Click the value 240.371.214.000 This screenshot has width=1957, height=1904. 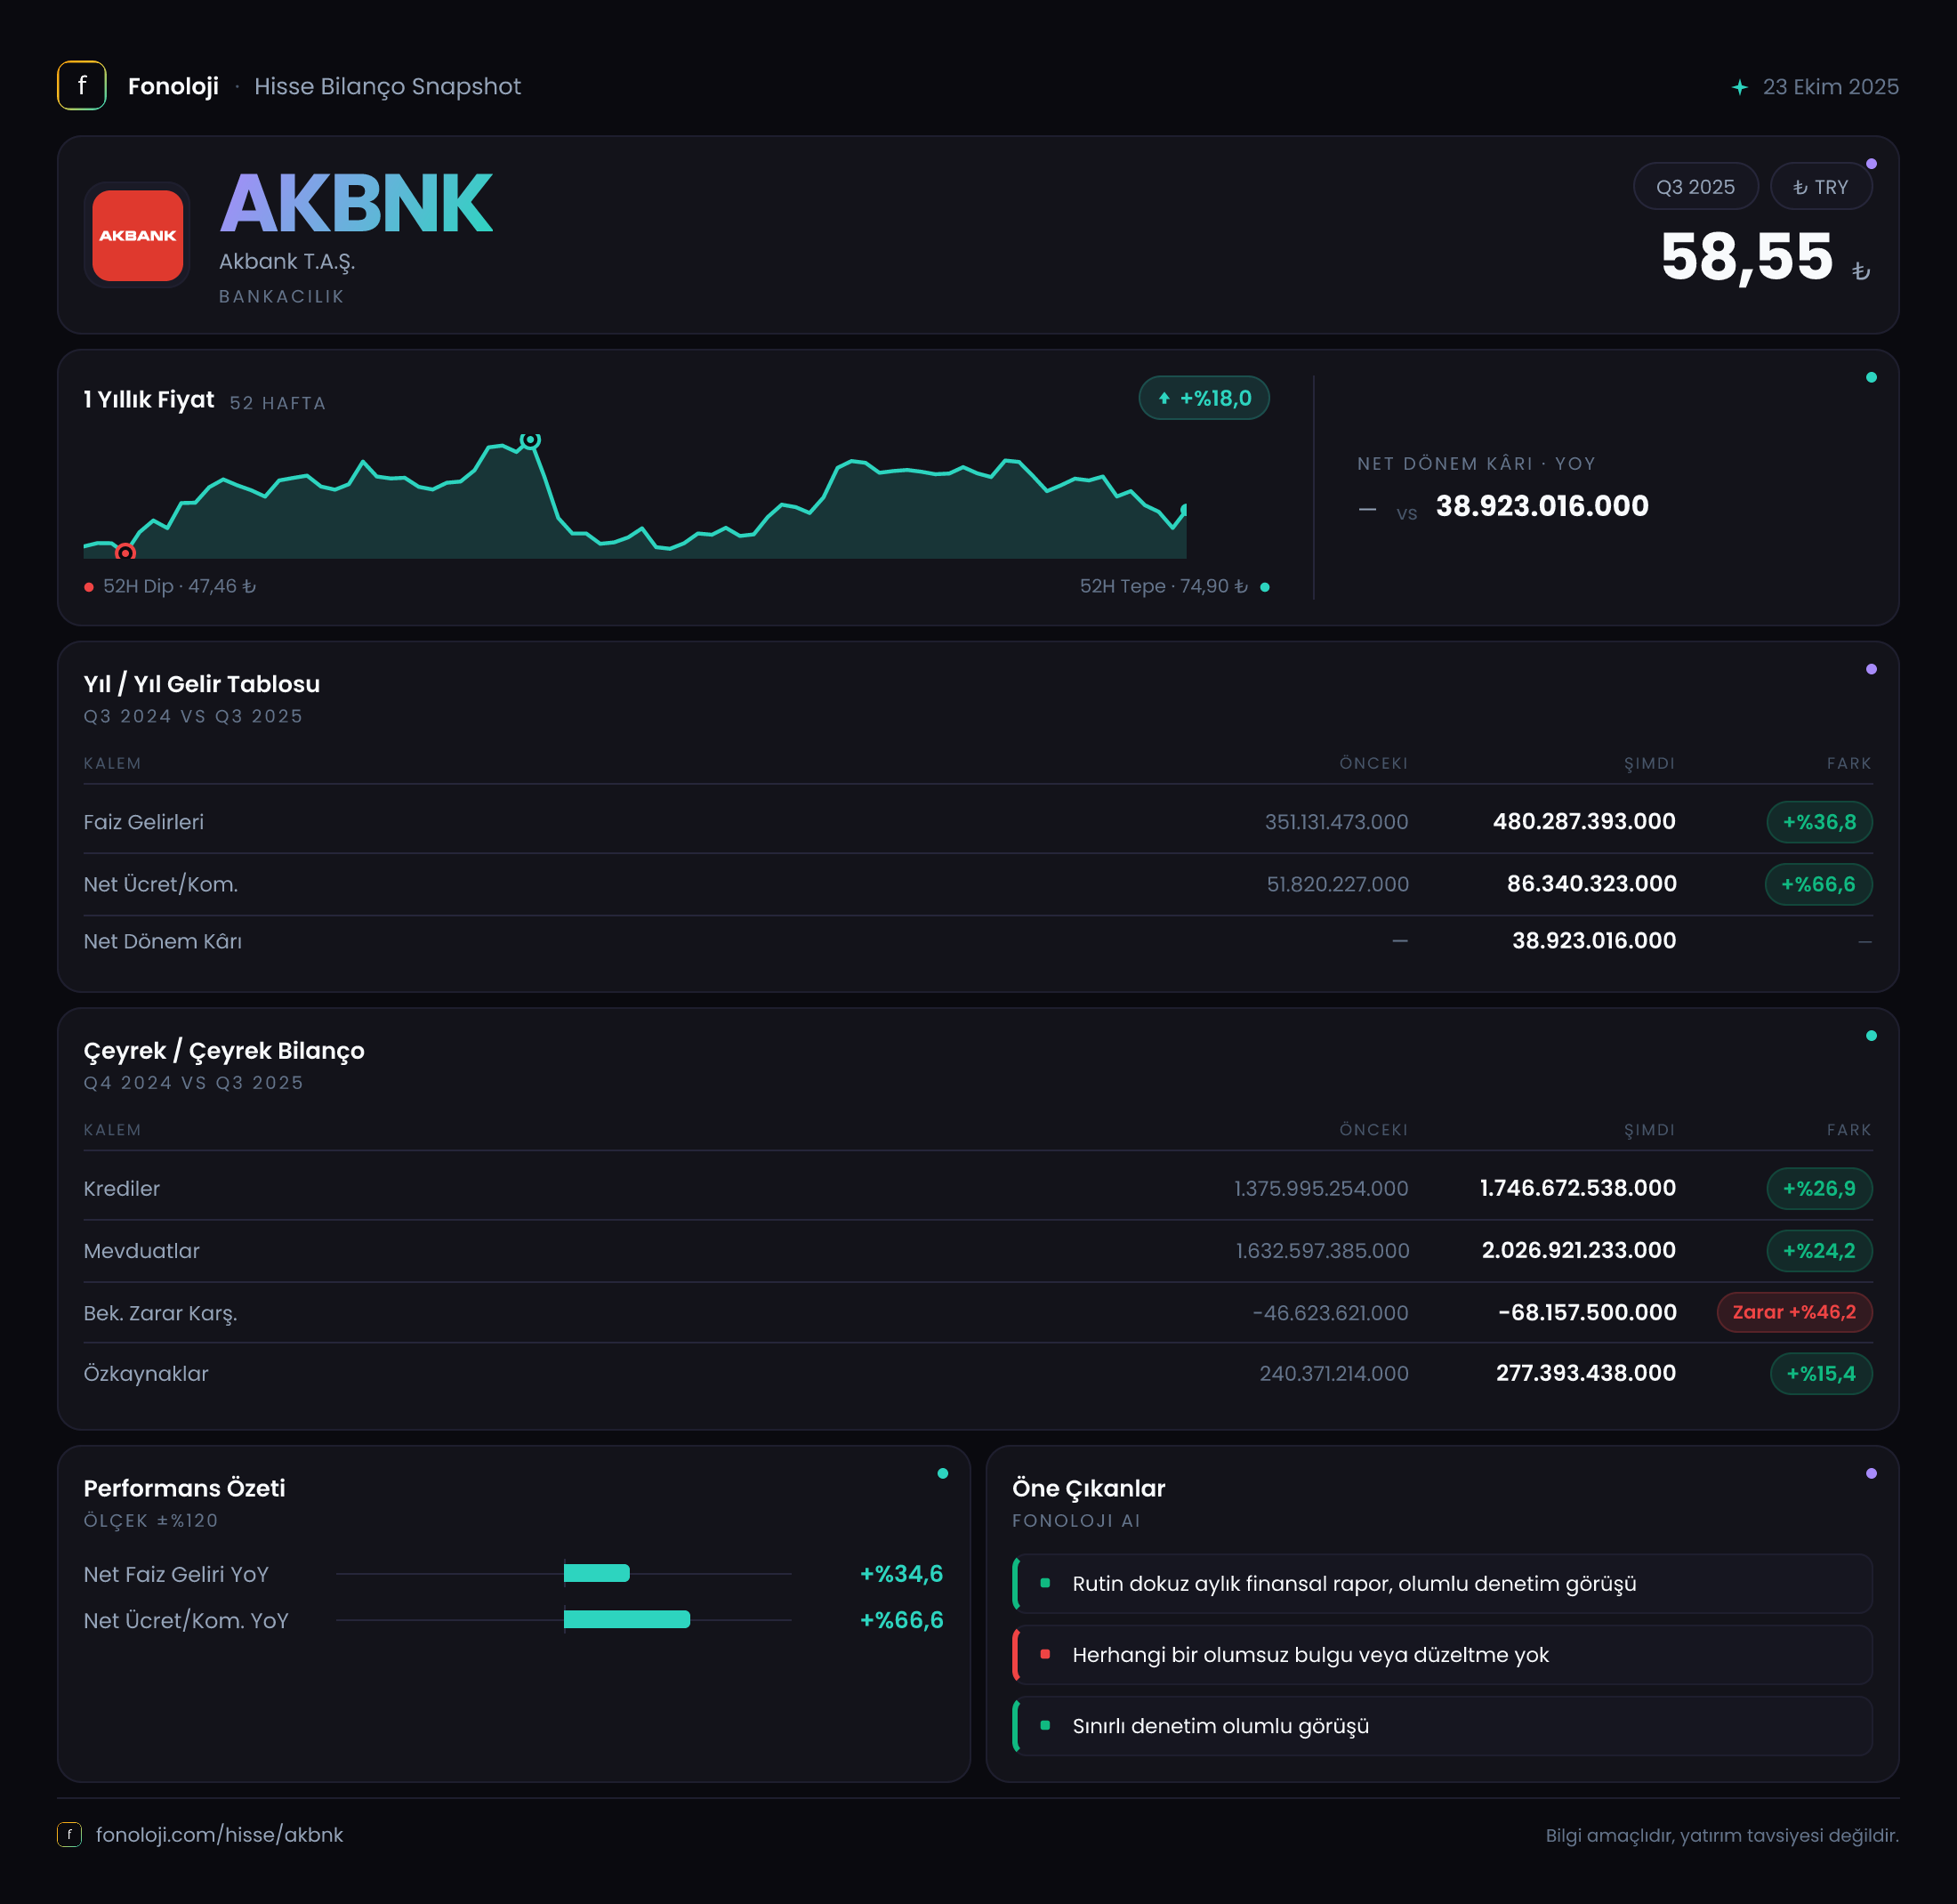(1334, 1373)
